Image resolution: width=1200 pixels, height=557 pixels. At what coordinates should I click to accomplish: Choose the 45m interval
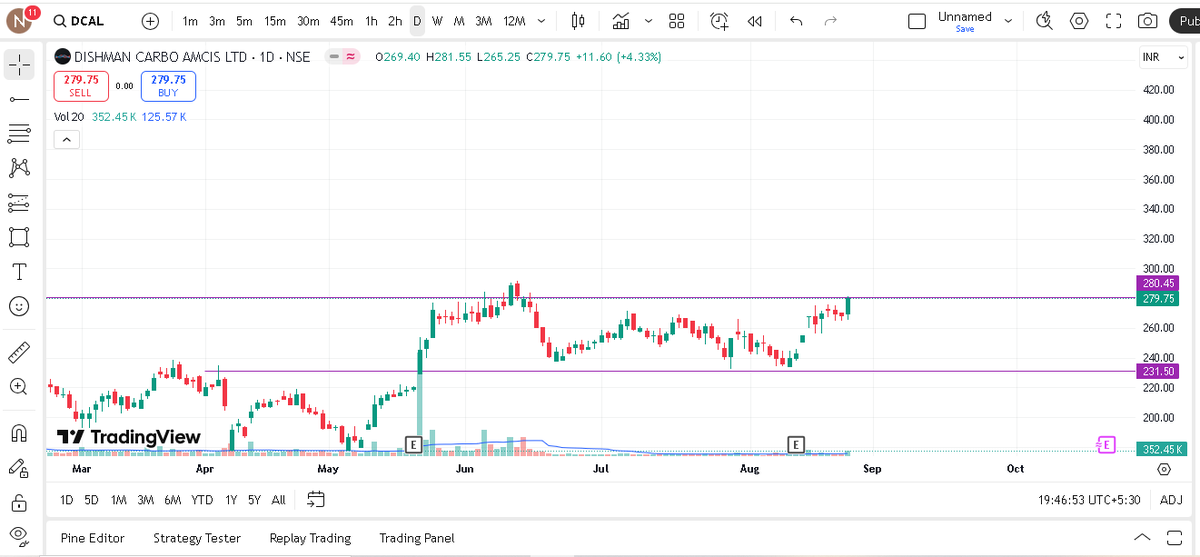coord(341,21)
